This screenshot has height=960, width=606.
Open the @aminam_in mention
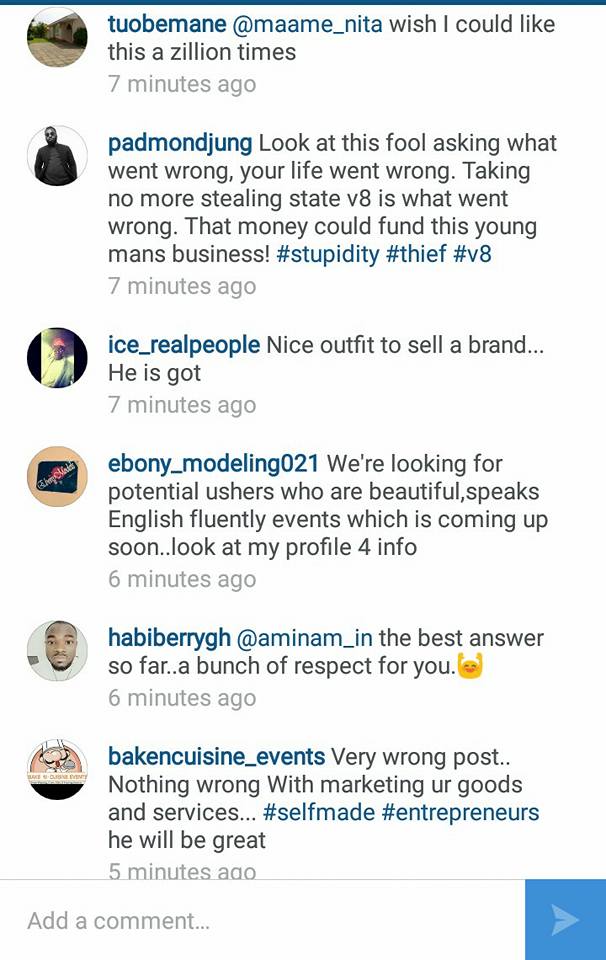(304, 638)
